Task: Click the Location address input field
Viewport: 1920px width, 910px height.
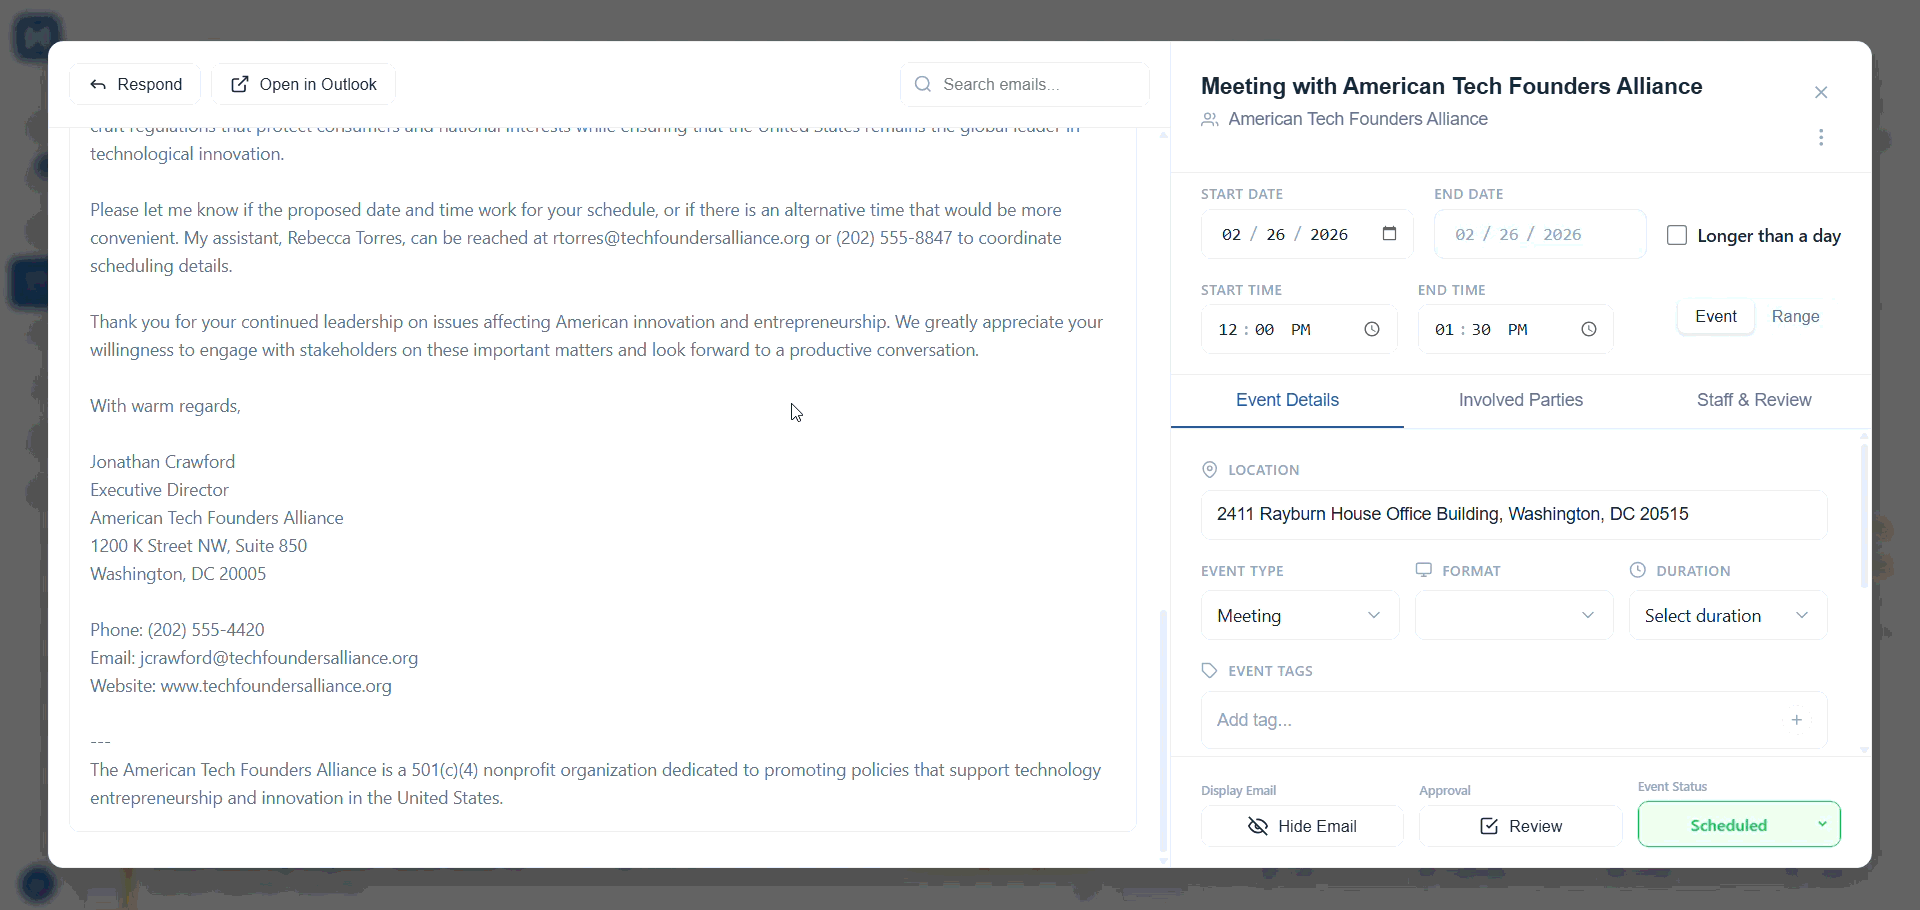Action: coord(1513,515)
